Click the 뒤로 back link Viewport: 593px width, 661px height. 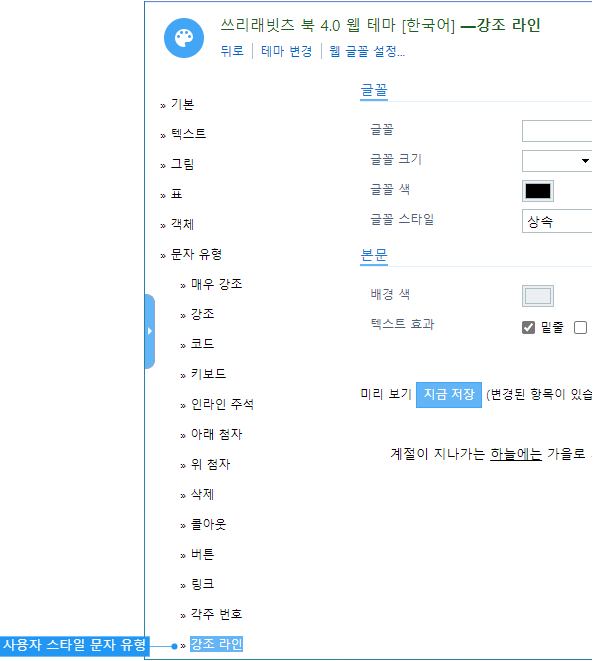pos(232,51)
